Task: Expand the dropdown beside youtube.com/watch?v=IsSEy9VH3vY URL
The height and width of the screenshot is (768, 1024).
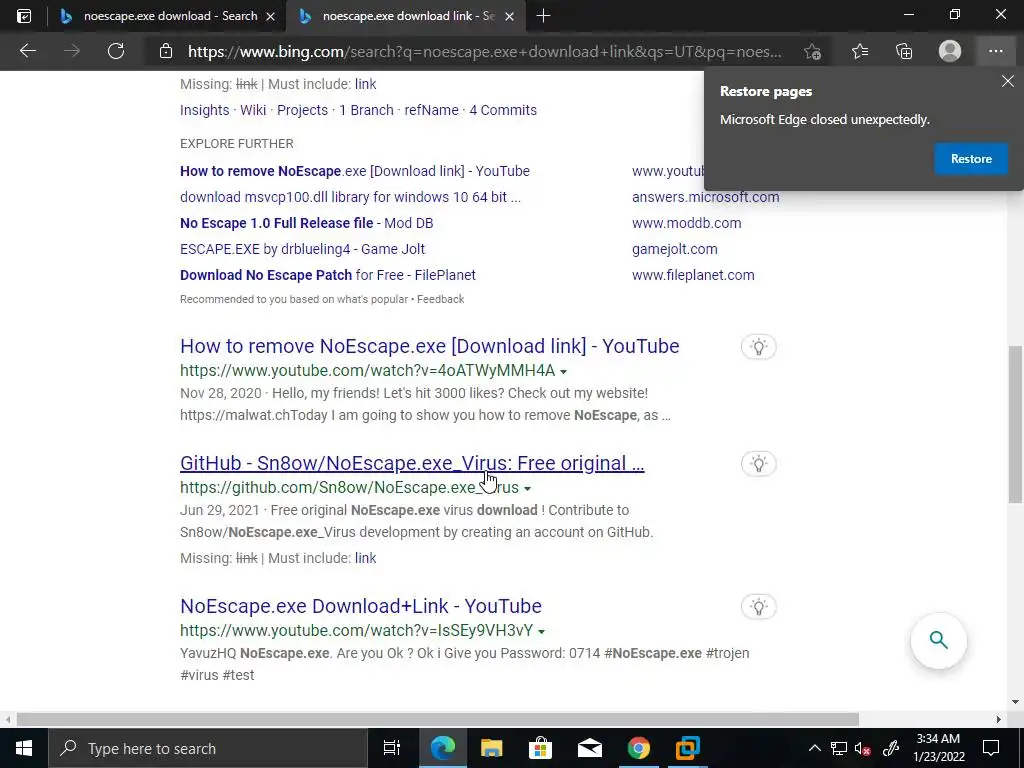Action: point(541,632)
